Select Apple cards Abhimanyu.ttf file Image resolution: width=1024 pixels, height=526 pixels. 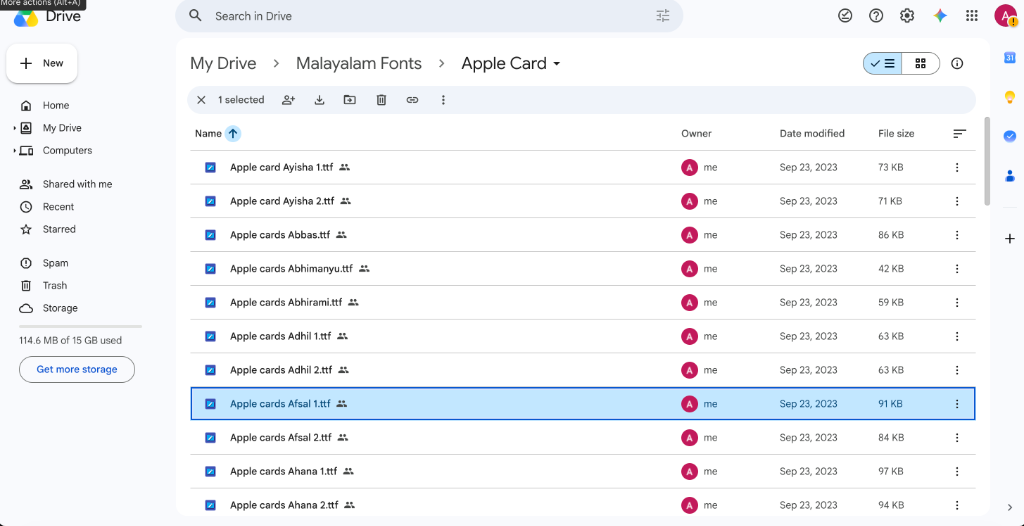click(583, 269)
